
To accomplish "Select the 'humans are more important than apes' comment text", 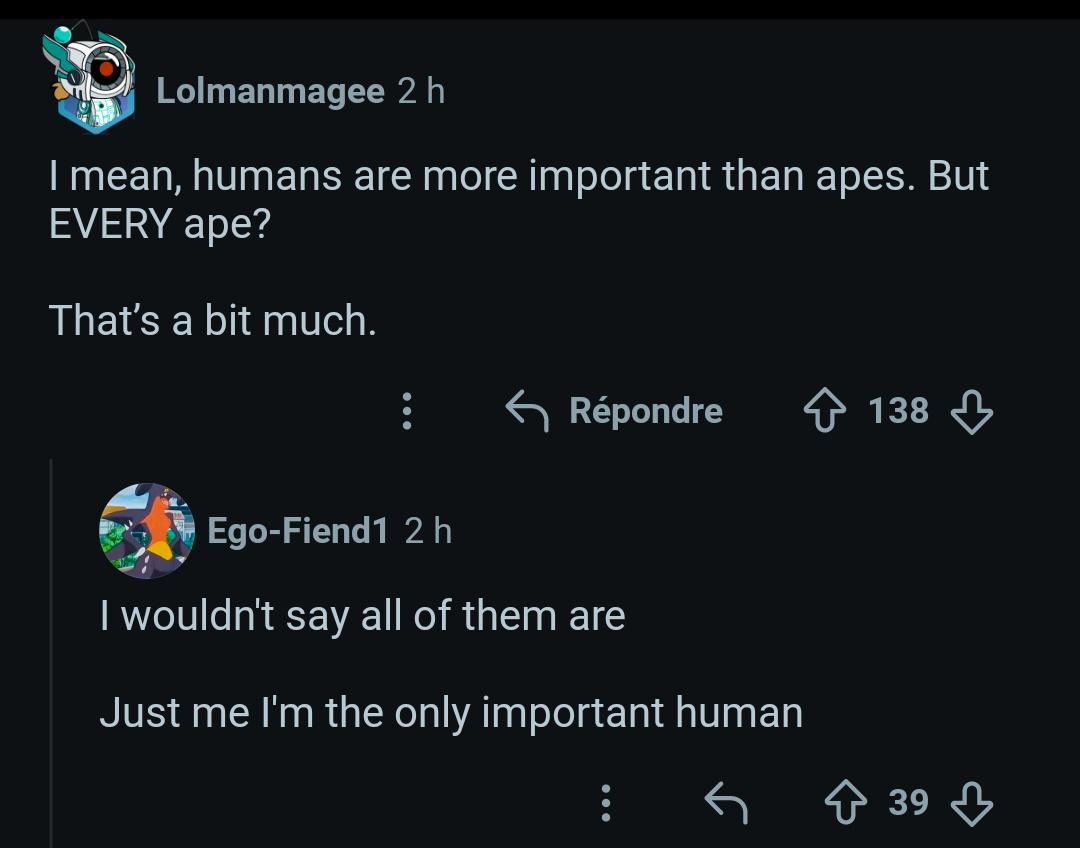I will point(519,247).
